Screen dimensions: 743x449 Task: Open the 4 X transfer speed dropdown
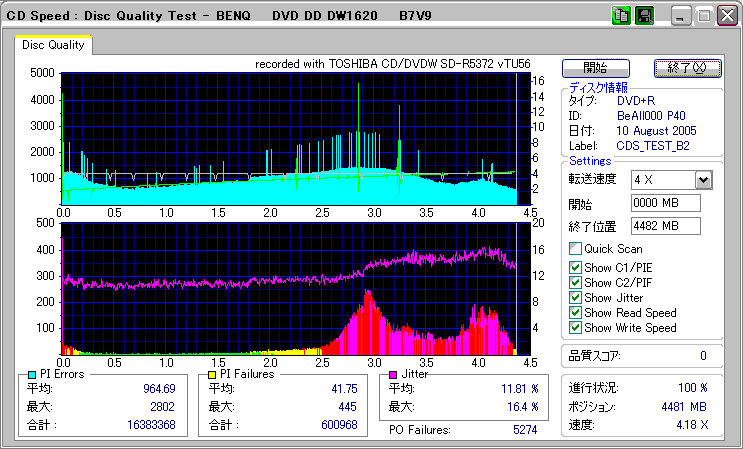(702, 180)
